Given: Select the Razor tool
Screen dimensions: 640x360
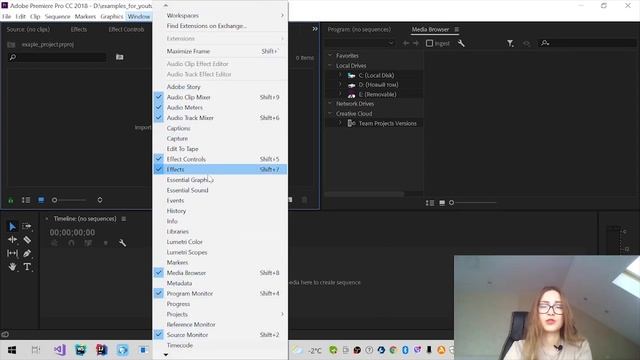Looking at the screenshot, I should coord(27,240).
